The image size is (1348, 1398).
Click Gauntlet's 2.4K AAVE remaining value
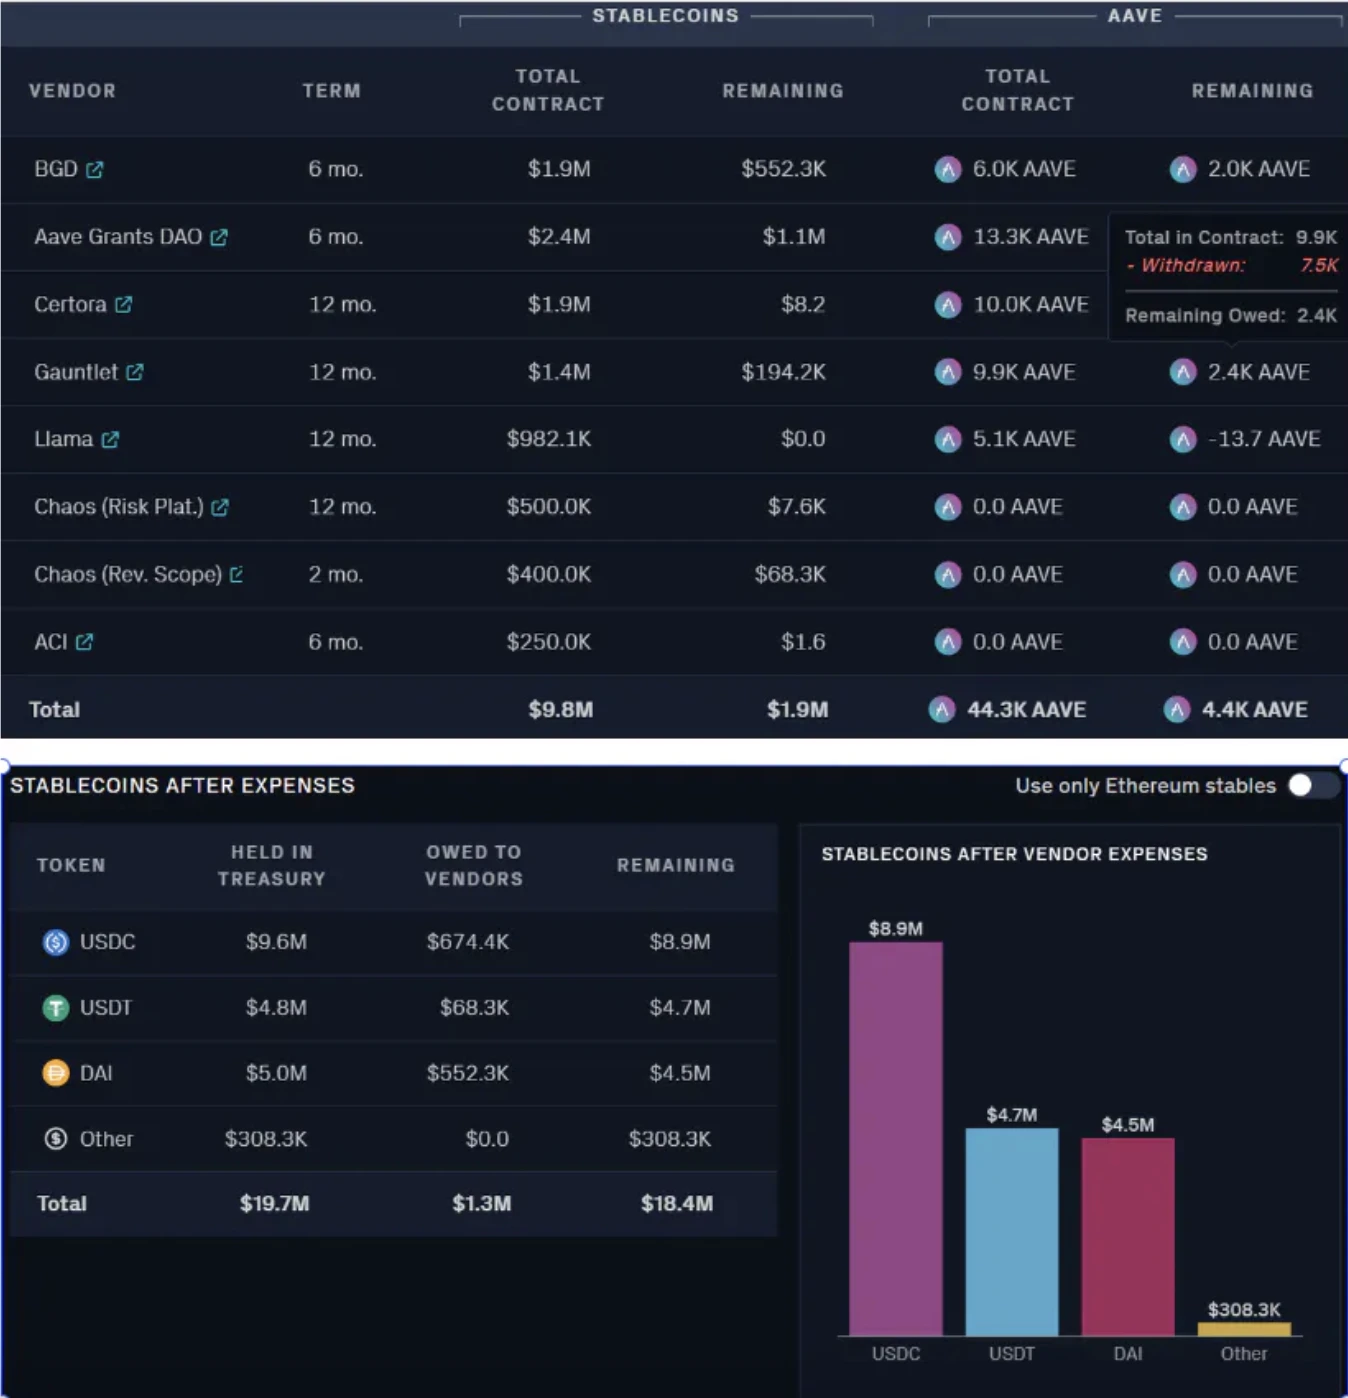click(x=1257, y=372)
